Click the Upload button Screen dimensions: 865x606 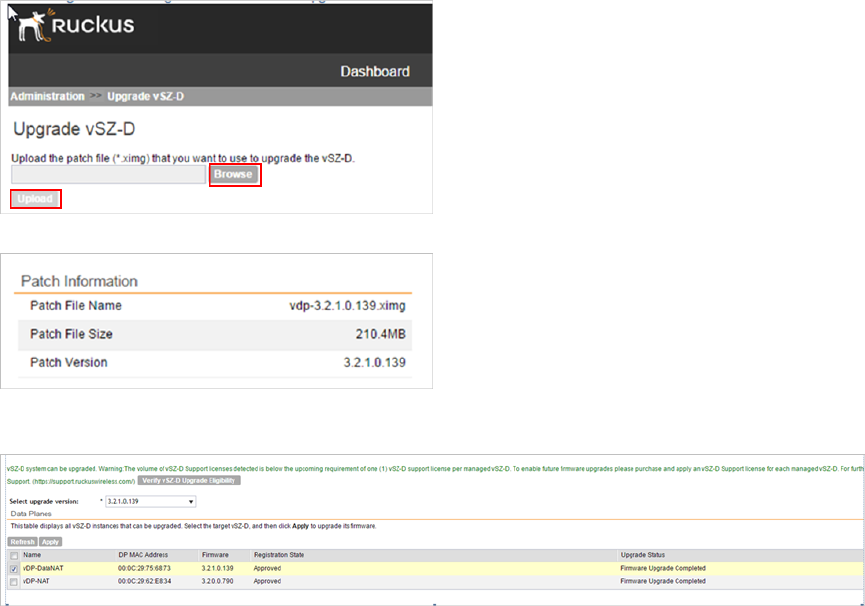35,199
